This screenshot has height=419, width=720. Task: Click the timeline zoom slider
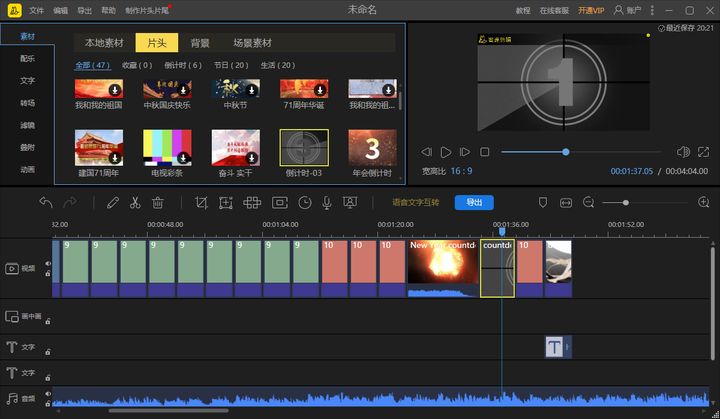(626, 203)
